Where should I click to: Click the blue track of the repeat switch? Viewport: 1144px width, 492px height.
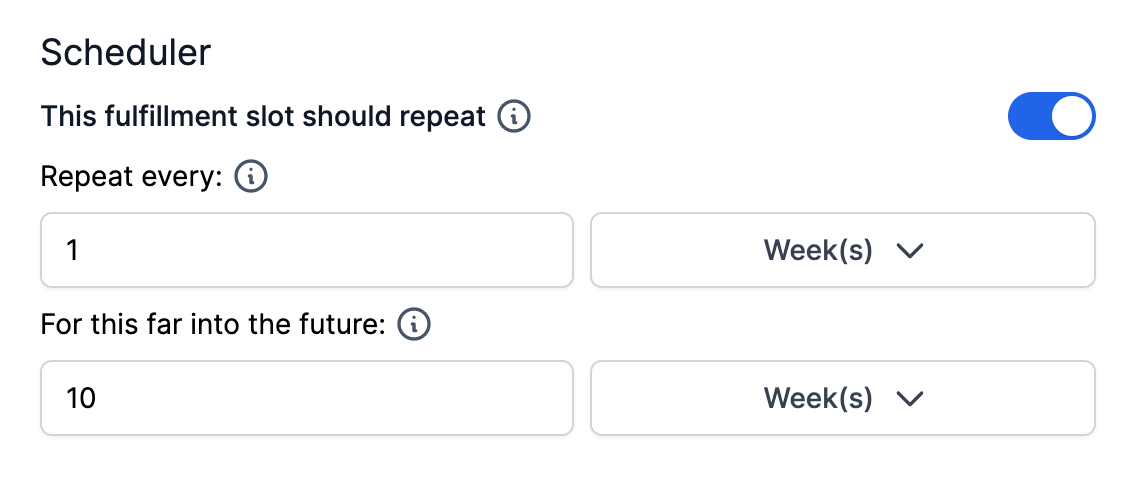[x=1028, y=117]
